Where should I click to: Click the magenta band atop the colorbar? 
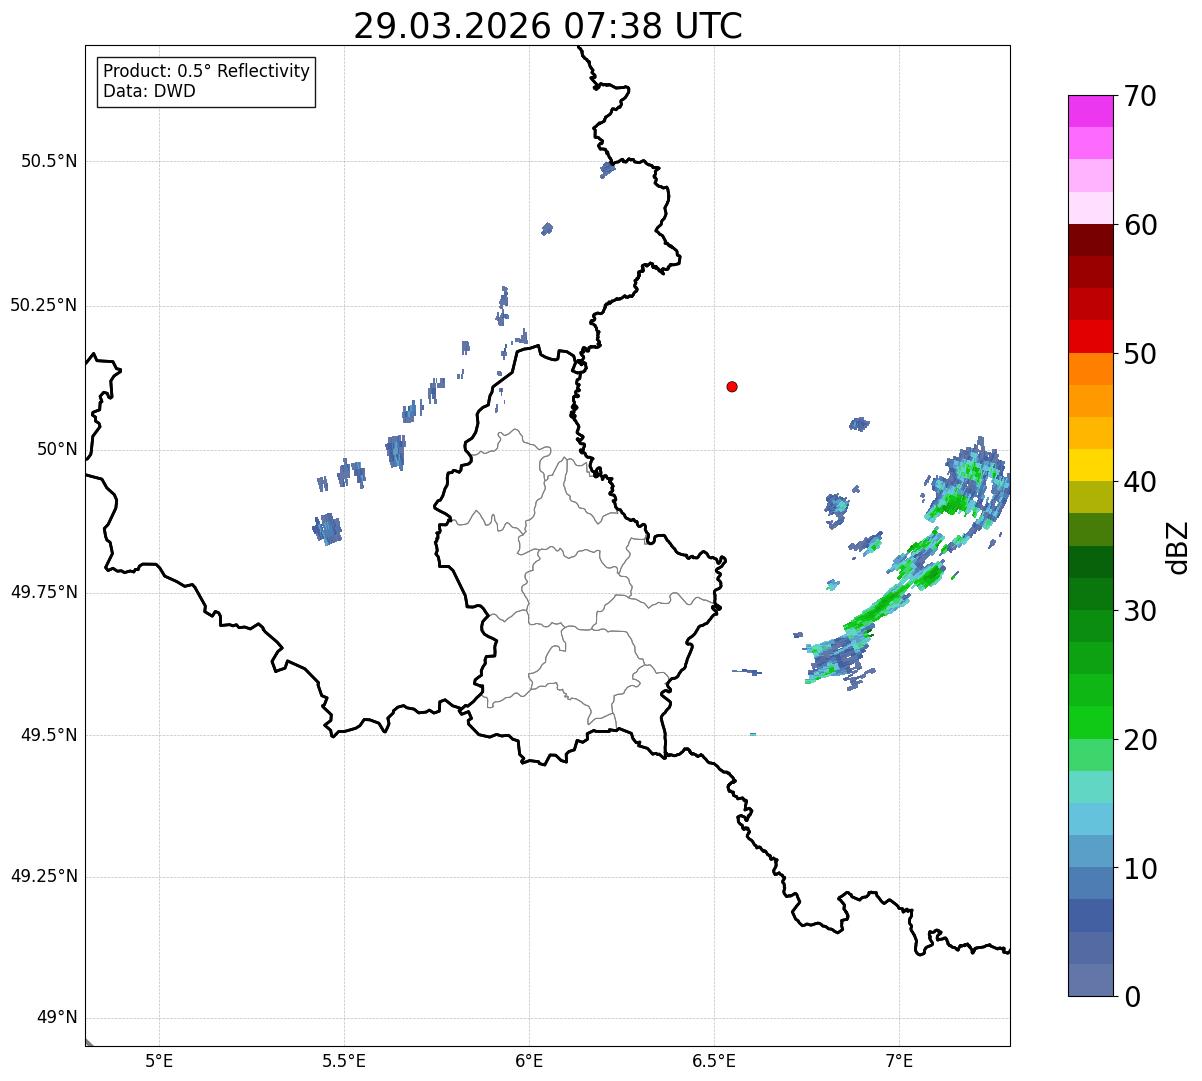(x=1090, y=111)
